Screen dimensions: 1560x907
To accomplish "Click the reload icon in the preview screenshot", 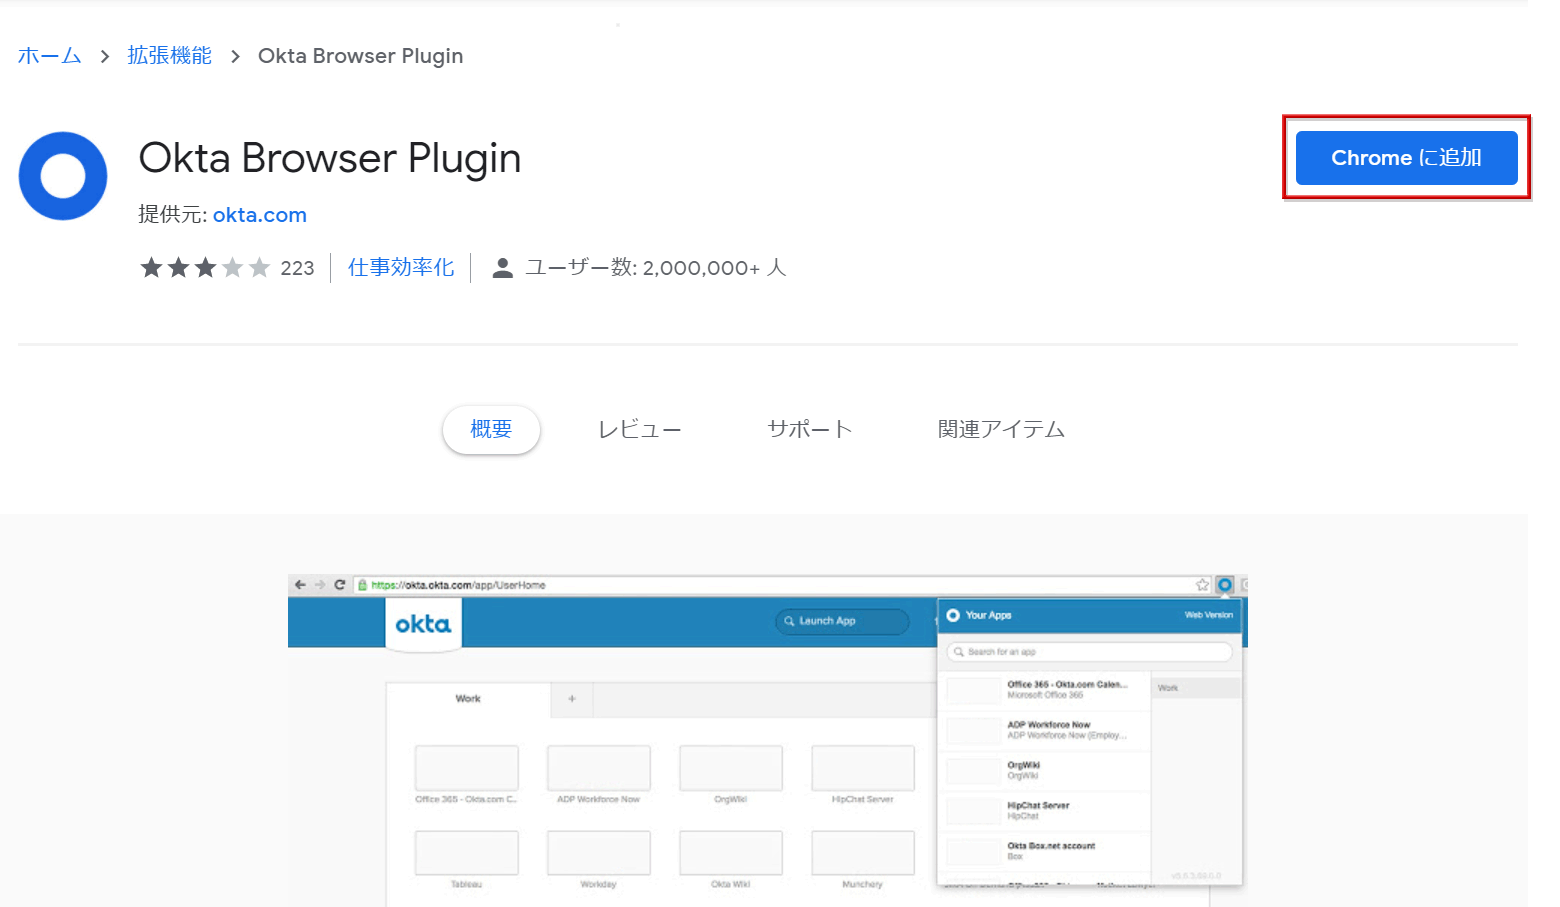I will 340,585.
